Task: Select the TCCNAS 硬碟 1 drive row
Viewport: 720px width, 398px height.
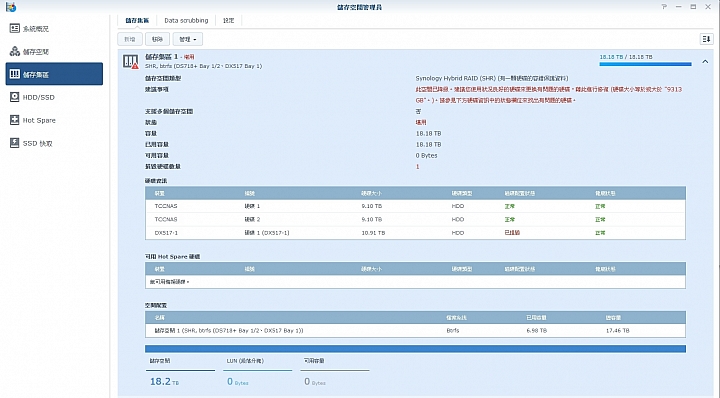Action: point(415,206)
